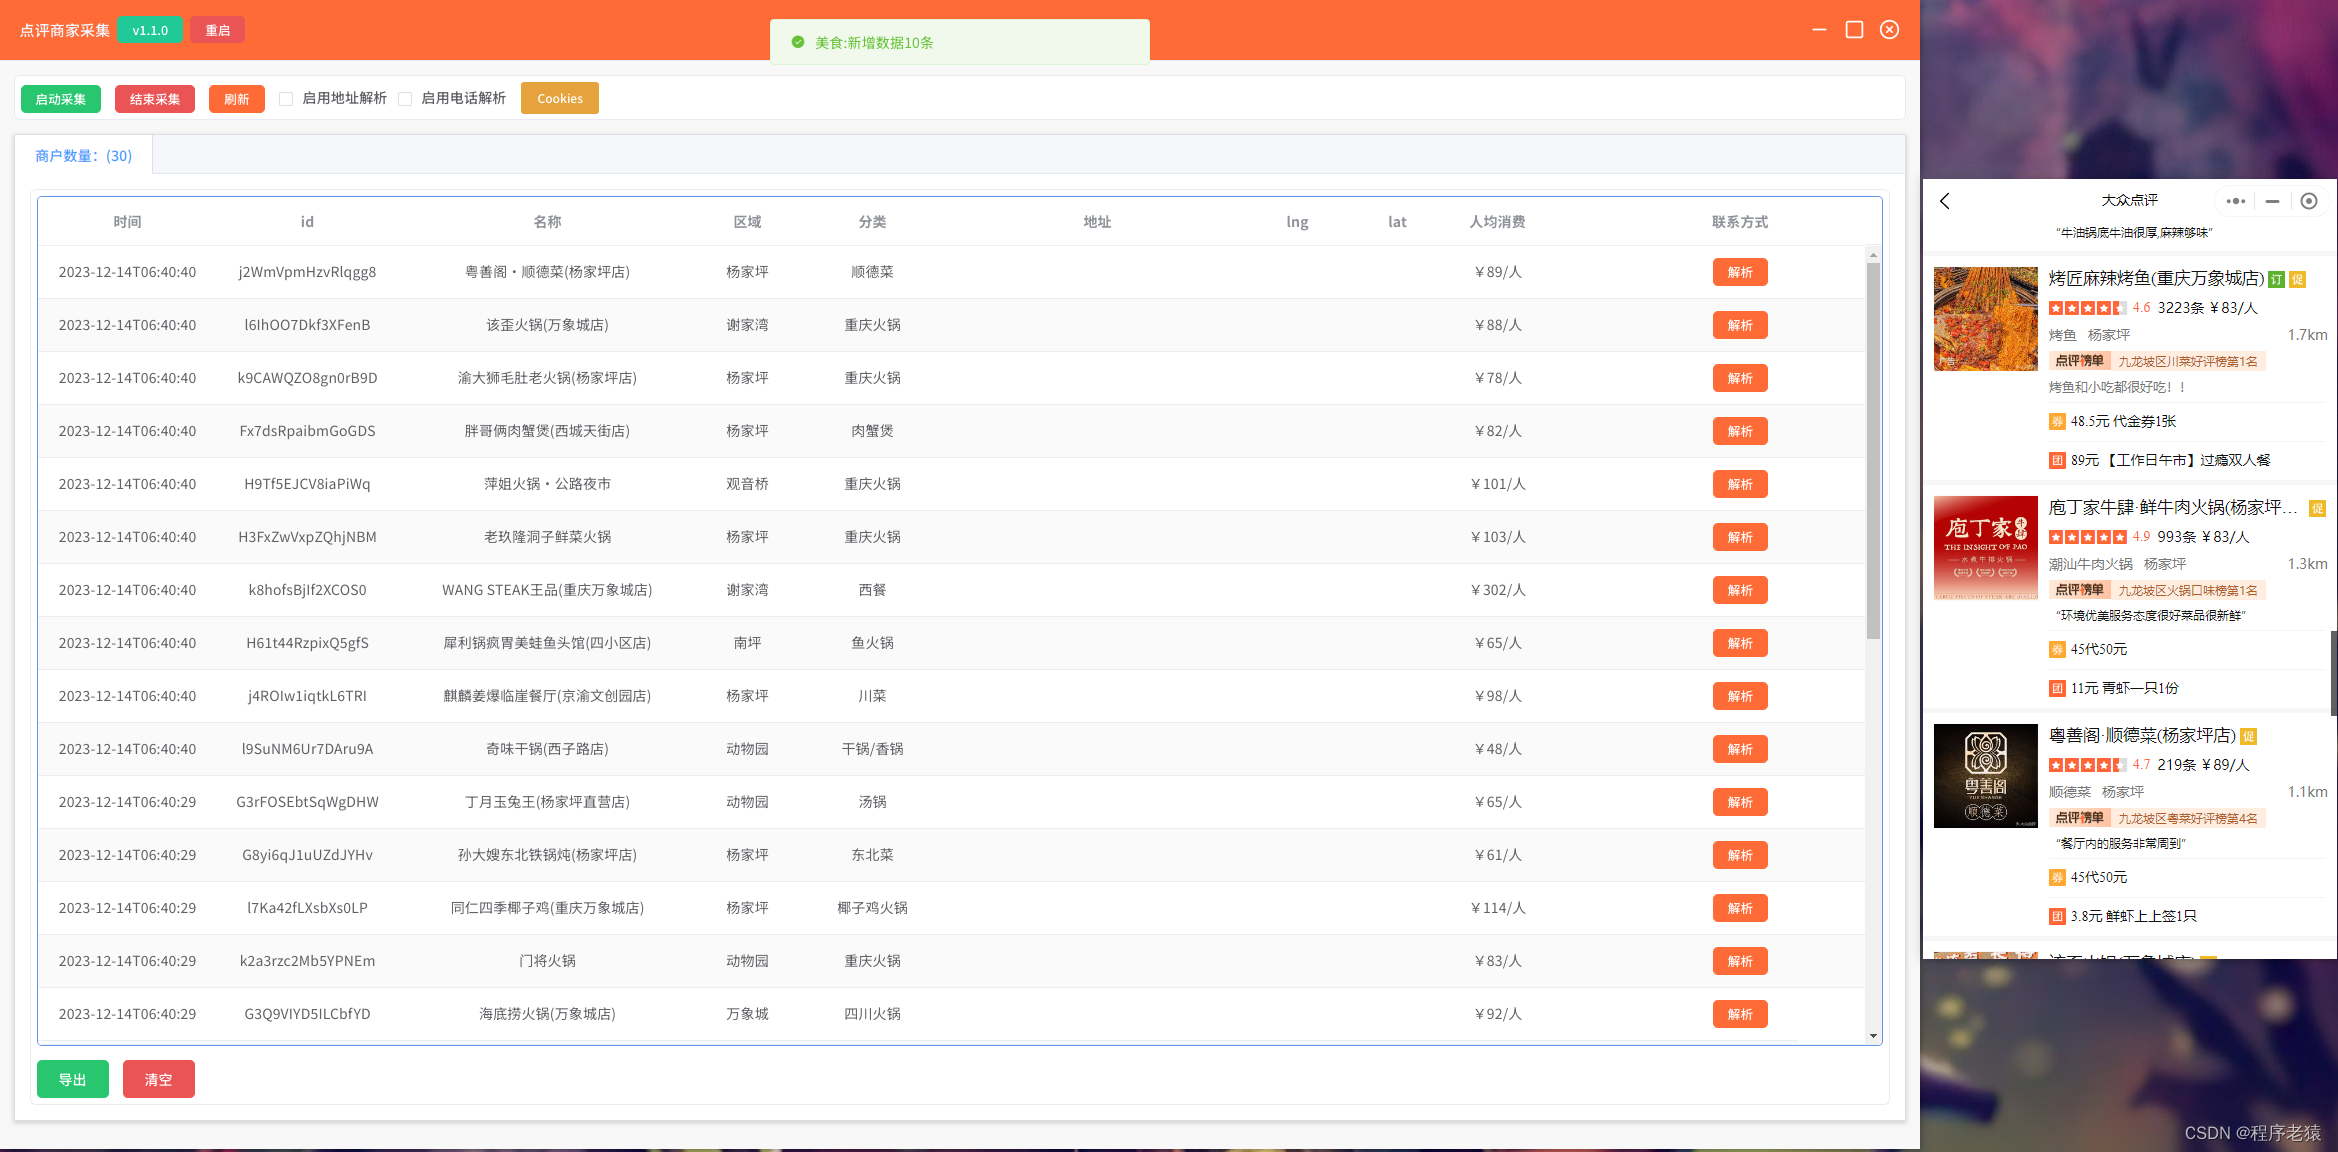2338x1152 pixels.
Task: Click the 48.5元 voucher coupon icon
Action: (x=2057, y=422)
